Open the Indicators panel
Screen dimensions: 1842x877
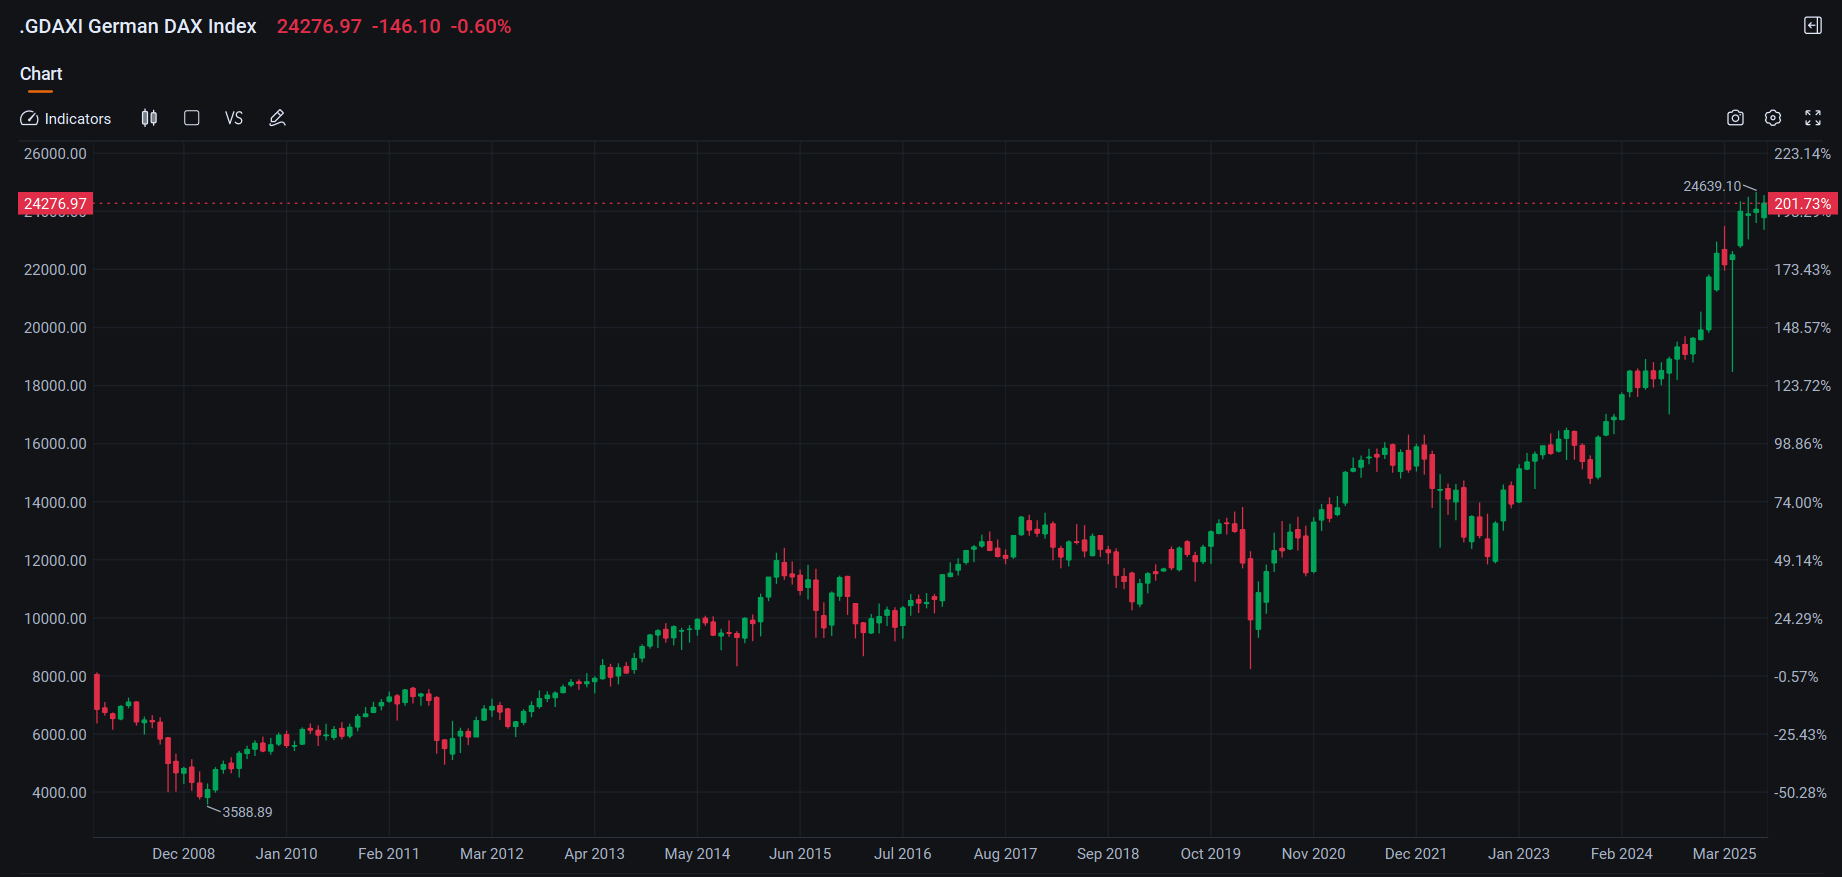[66, 118]
